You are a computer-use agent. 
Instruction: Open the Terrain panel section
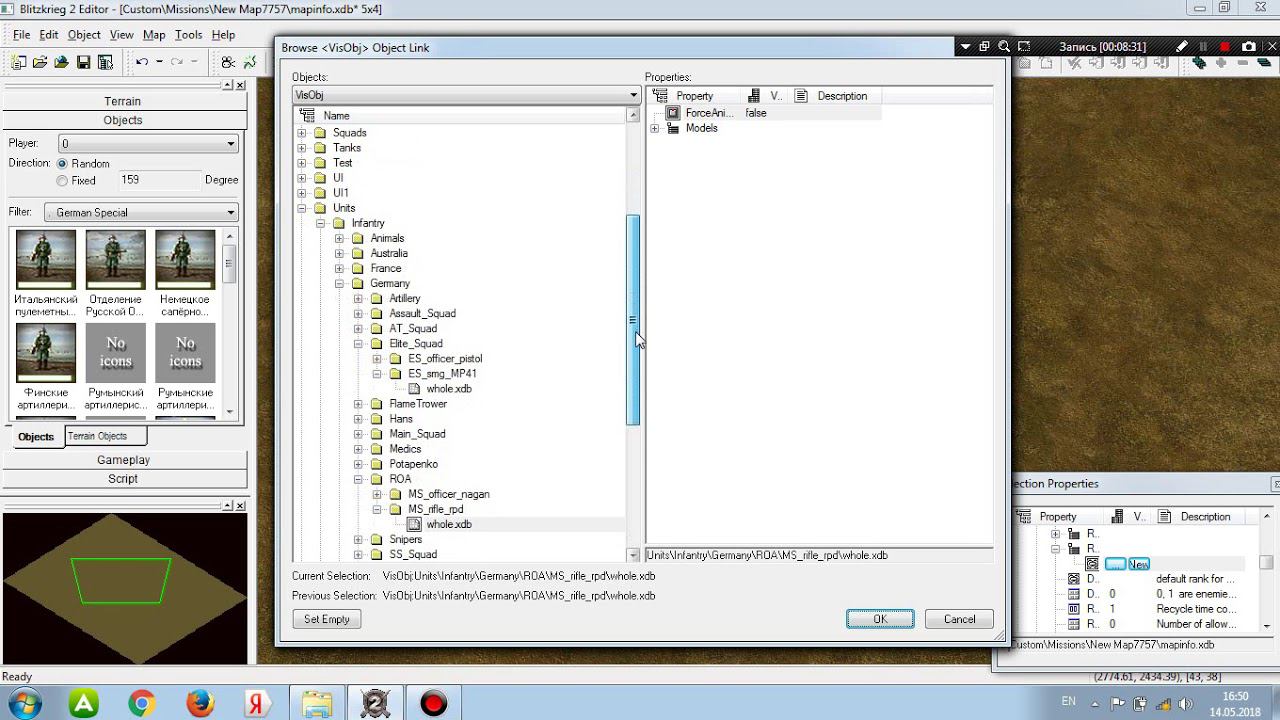(123, 101)
